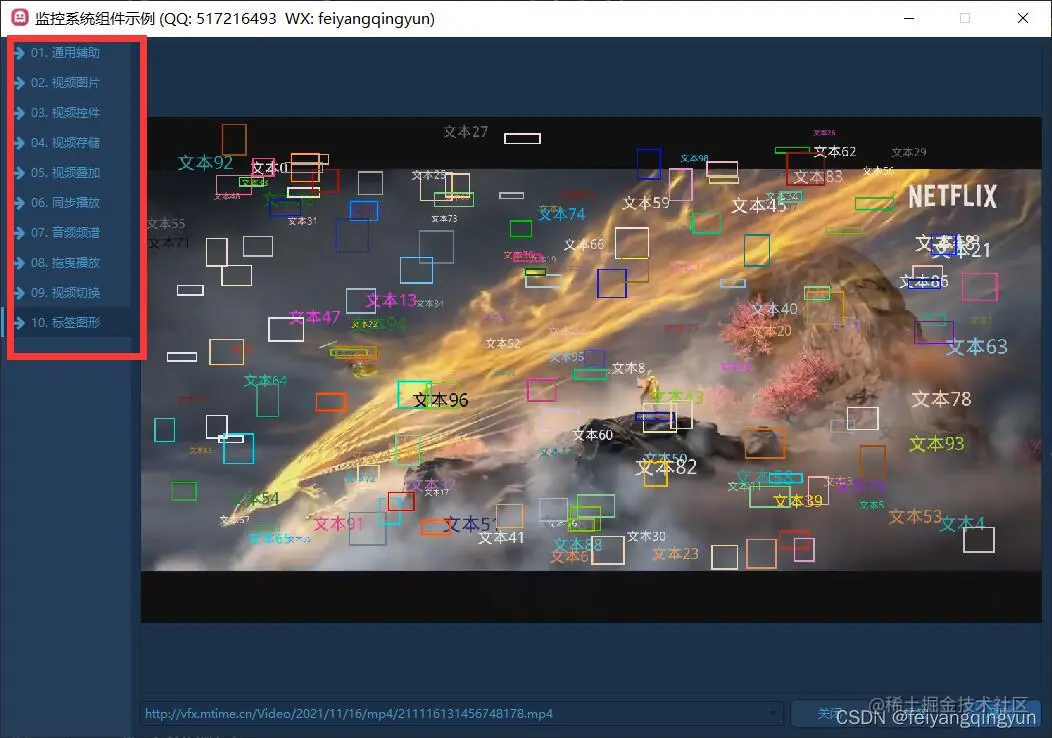1052x738 pixels.
Task: Open the 07. 音频频谱 page
Action: [66, 233]
